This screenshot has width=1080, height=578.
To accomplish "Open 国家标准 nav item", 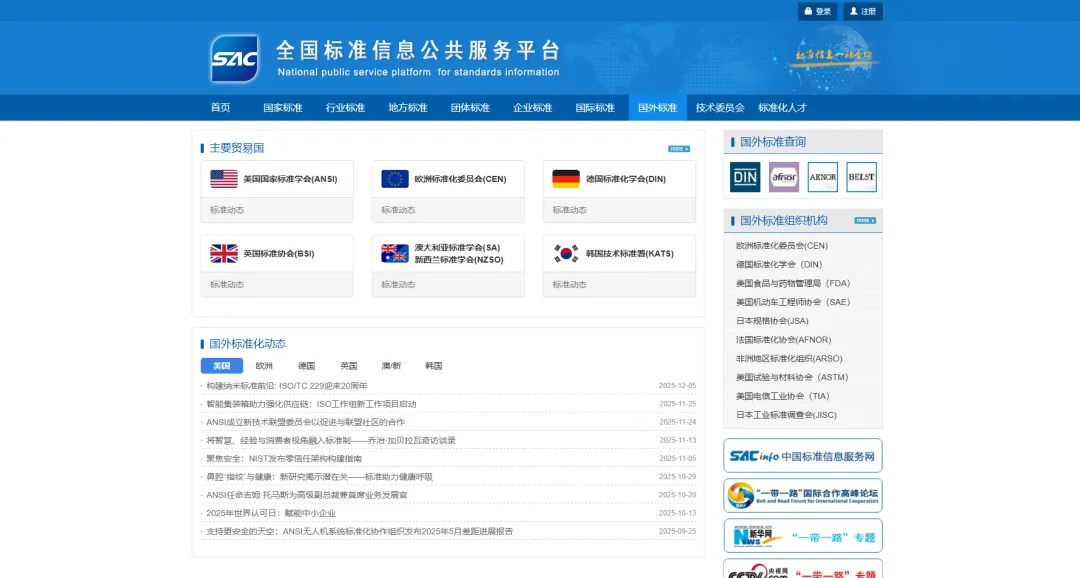I will pyautogui.click(x=282, y=107).
